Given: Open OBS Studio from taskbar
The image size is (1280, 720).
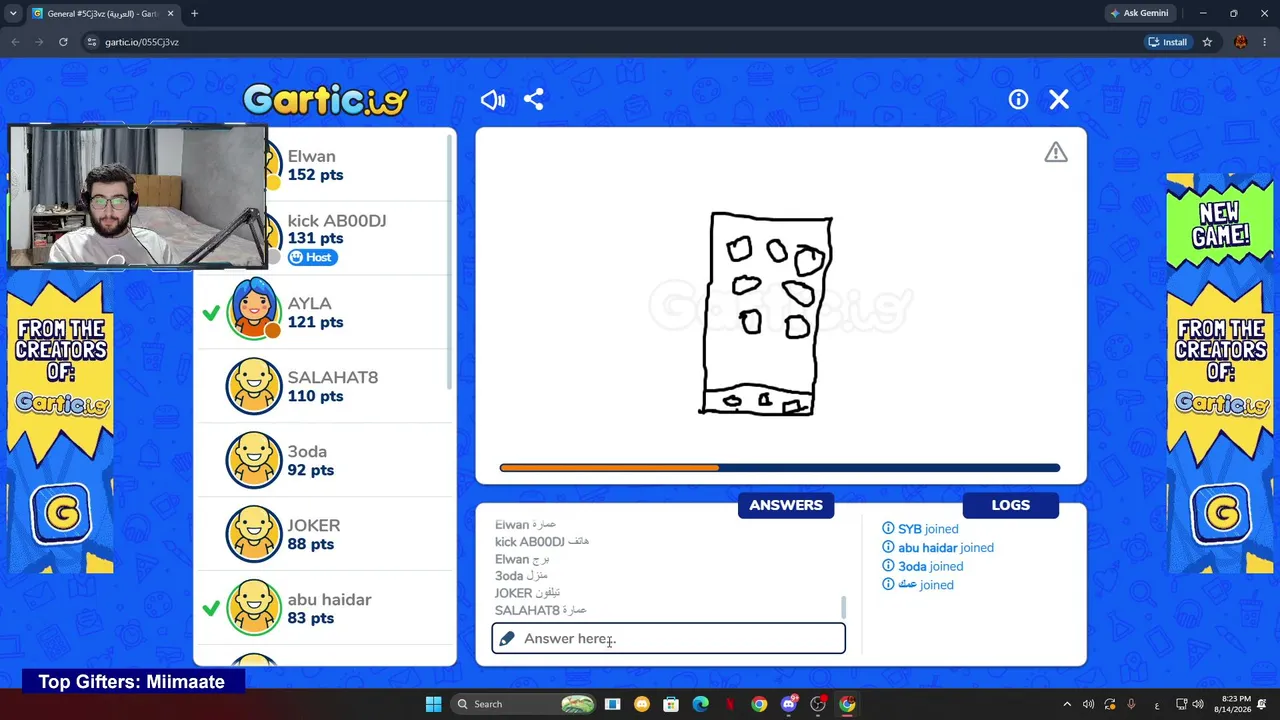Looking at the screenshot, I should coord(818,704).
